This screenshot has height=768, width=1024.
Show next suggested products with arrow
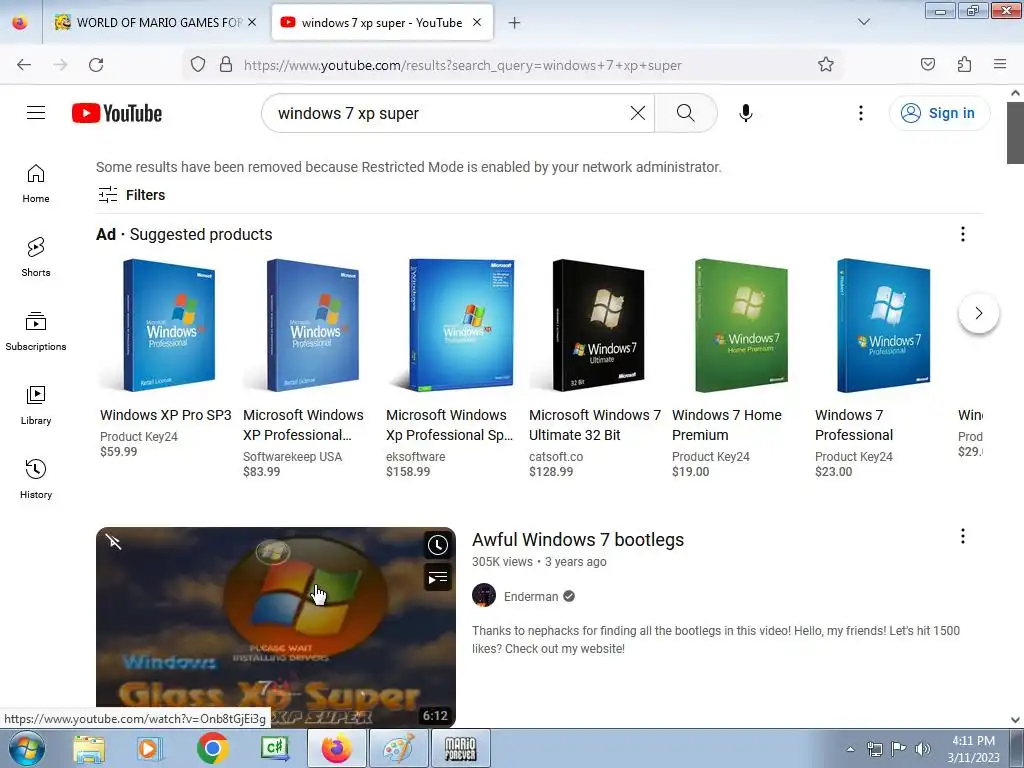tap(978, 313)
